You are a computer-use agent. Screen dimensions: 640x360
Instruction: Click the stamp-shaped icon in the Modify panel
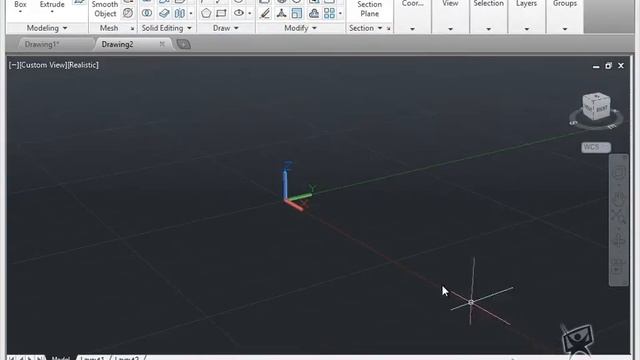313,13
